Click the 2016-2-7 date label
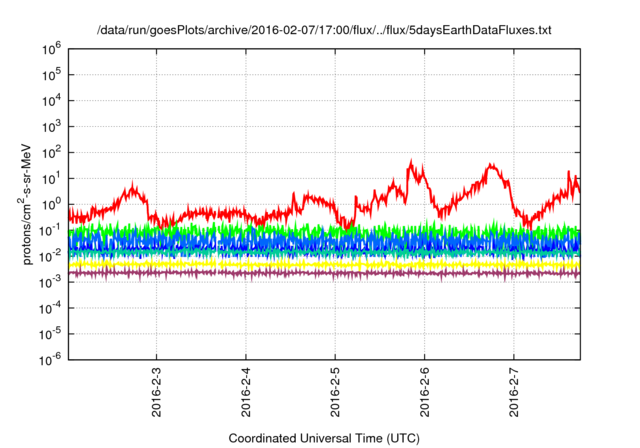This screenshot has width=640, height=448. [x=513, y=392]
